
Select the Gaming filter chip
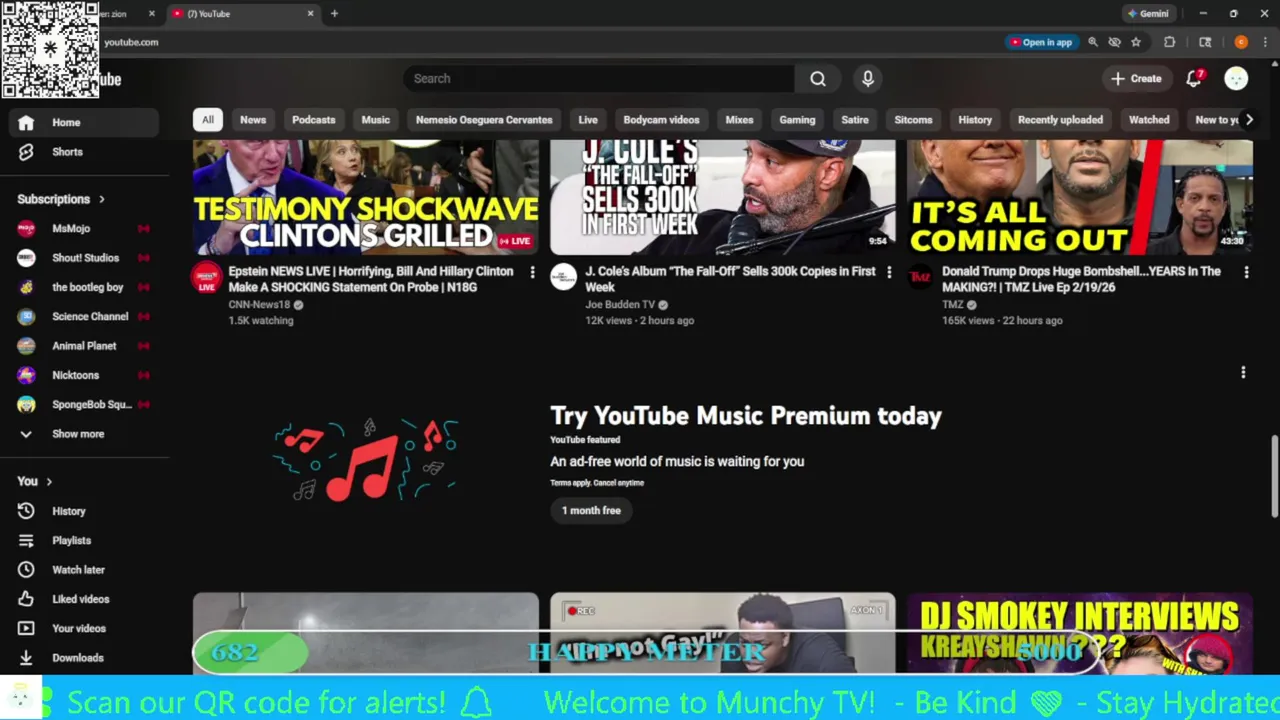coord(797,120)
